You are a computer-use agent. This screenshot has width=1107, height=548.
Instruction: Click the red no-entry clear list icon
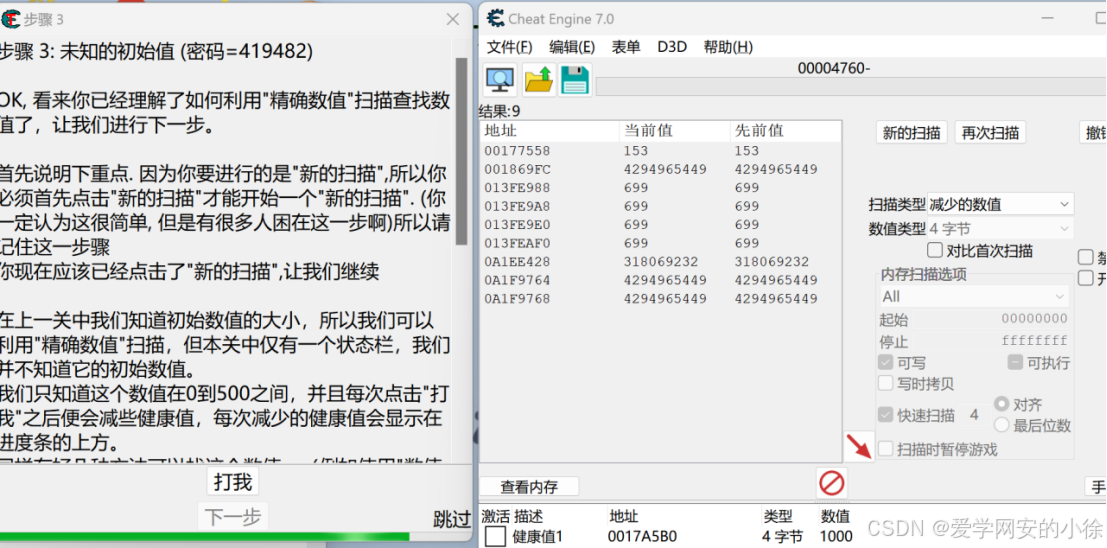coord(832,484)
